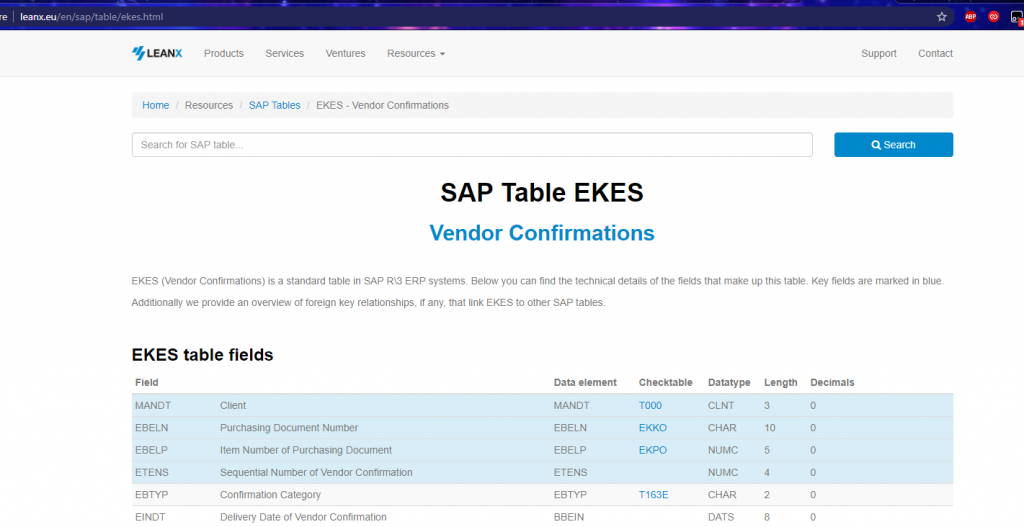Click the Datatype column header
Image resolution: width=1024 pixels, height=527 pixels.
click(729, 383)
